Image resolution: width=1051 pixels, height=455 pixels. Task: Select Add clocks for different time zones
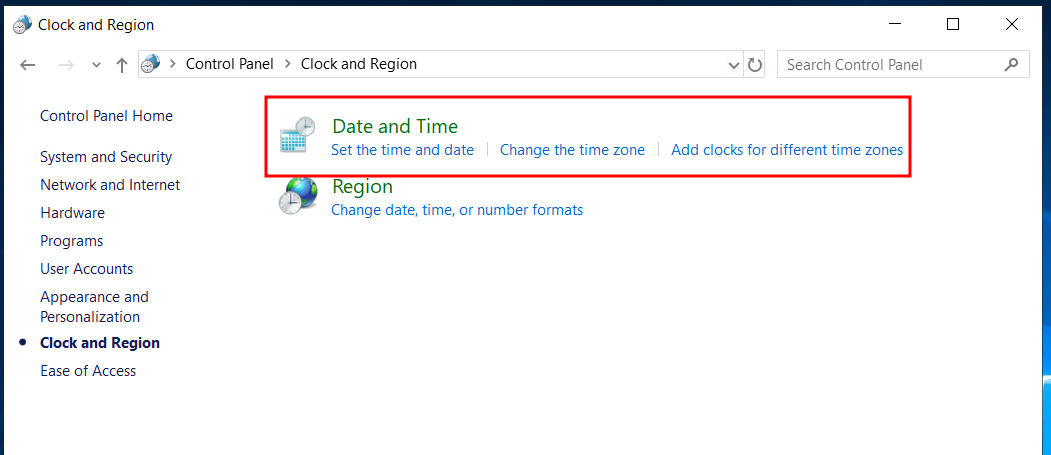click(787, 149)
